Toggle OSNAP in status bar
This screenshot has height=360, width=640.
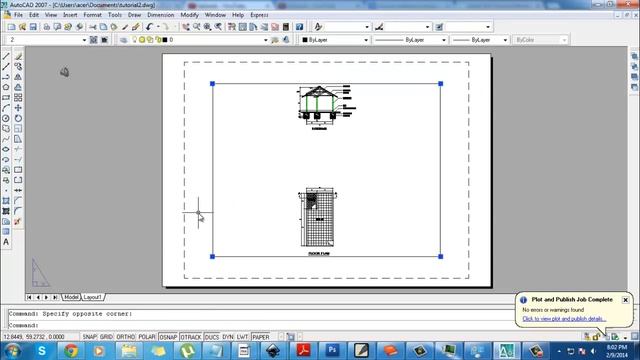click(168, 337)
